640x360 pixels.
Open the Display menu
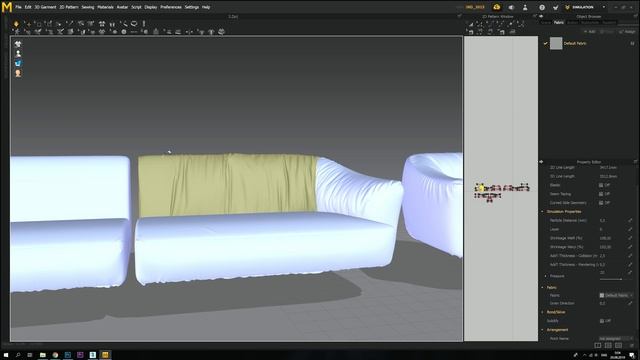[x=151, y=7]
